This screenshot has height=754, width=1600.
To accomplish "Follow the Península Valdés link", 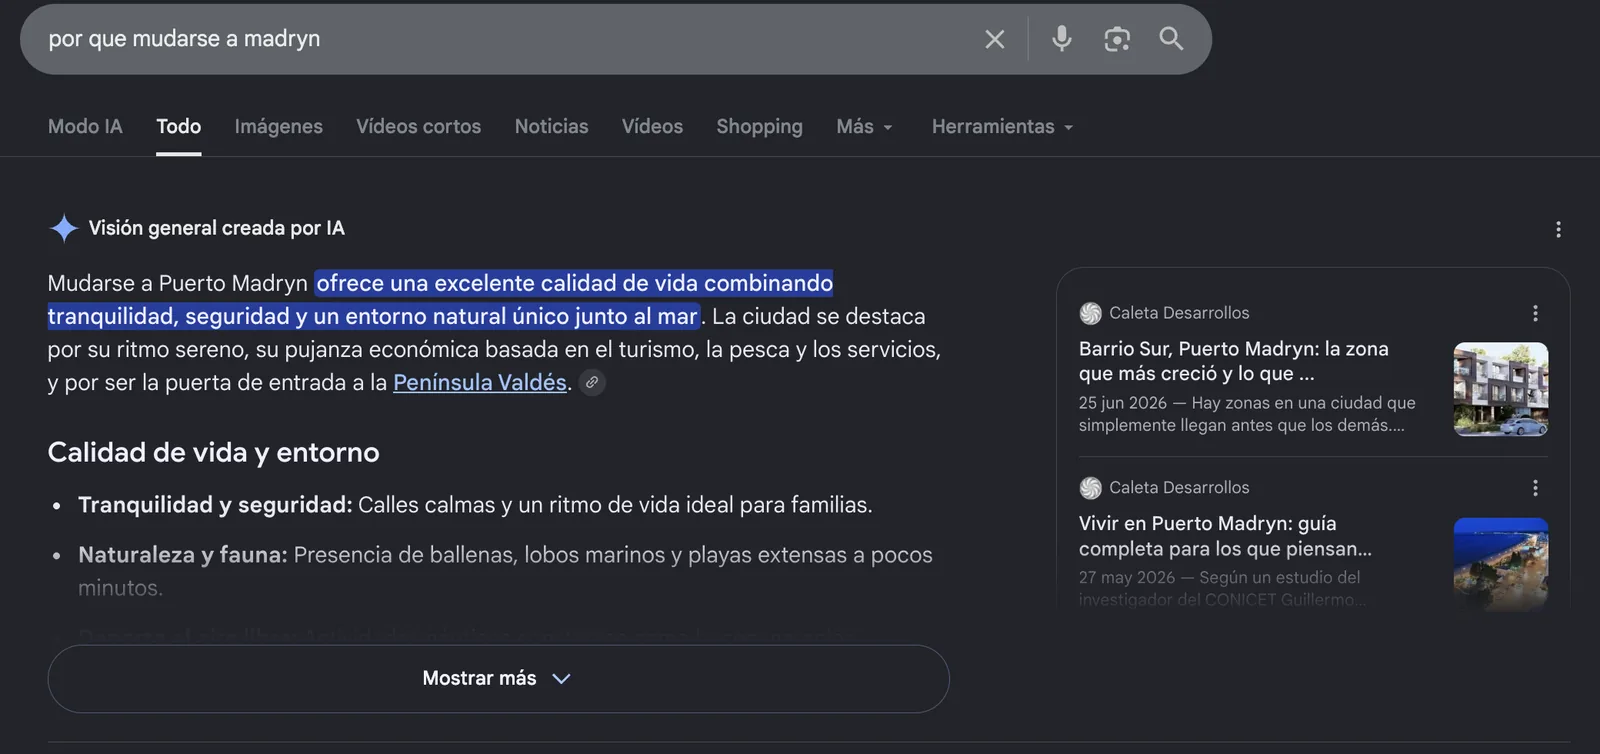I will (x=480, y=383).
